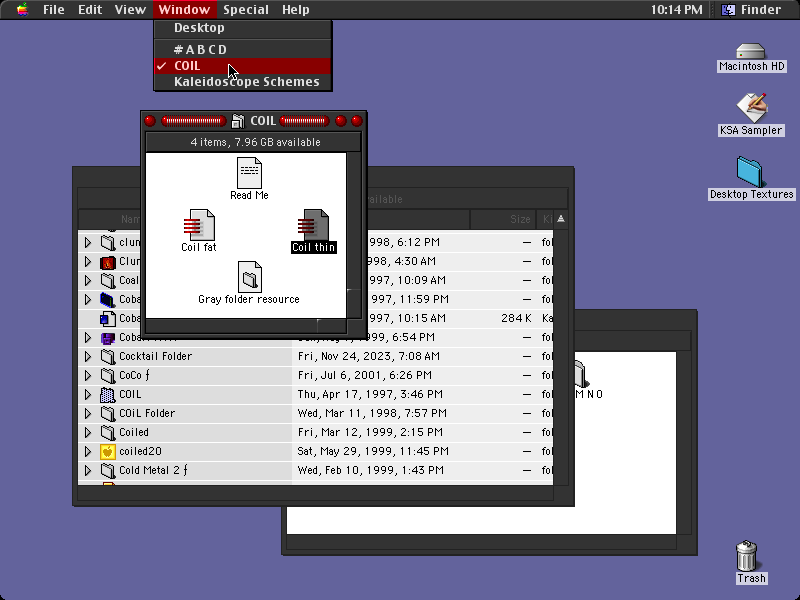Click the date Sat, May 29, 1999, 11:45 PM
The height and width of the screenshot is (600, 800).
(x=373, y=452)
